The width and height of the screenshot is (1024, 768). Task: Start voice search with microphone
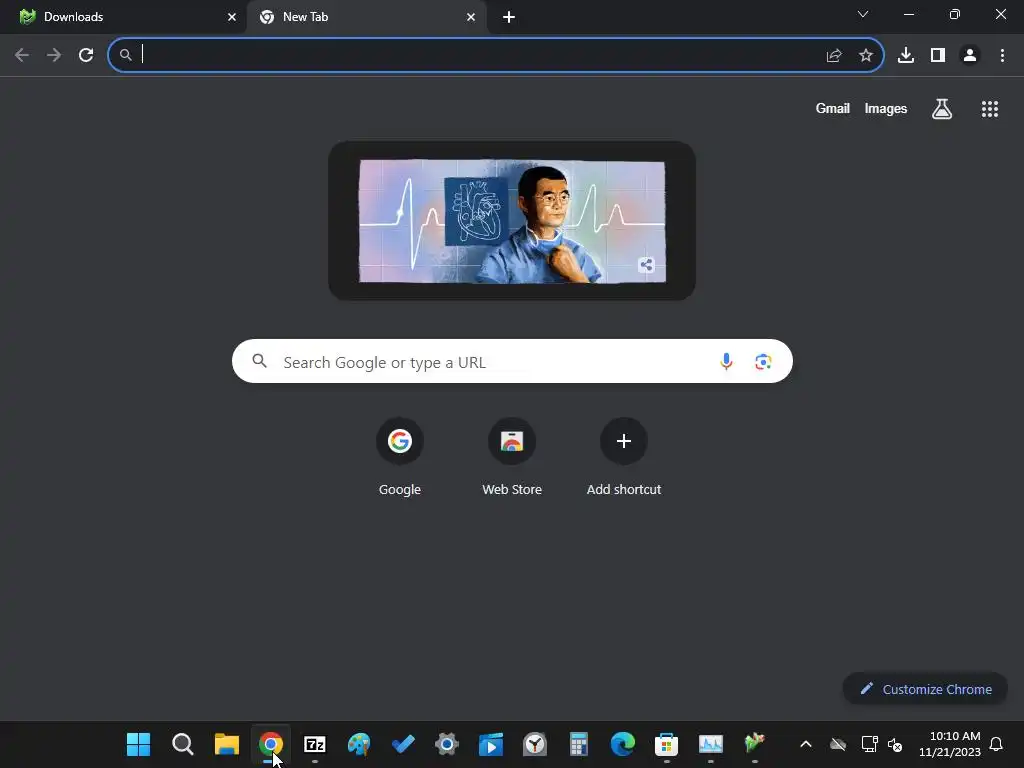pyautogui.click(x=726, y=361)
